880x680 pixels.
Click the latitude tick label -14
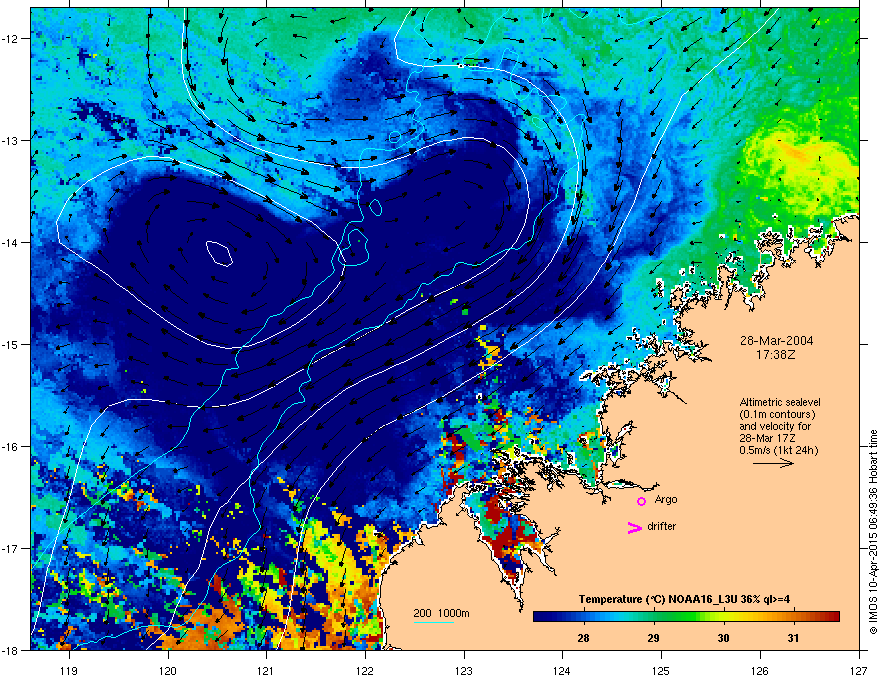click(x=11, y=242)
